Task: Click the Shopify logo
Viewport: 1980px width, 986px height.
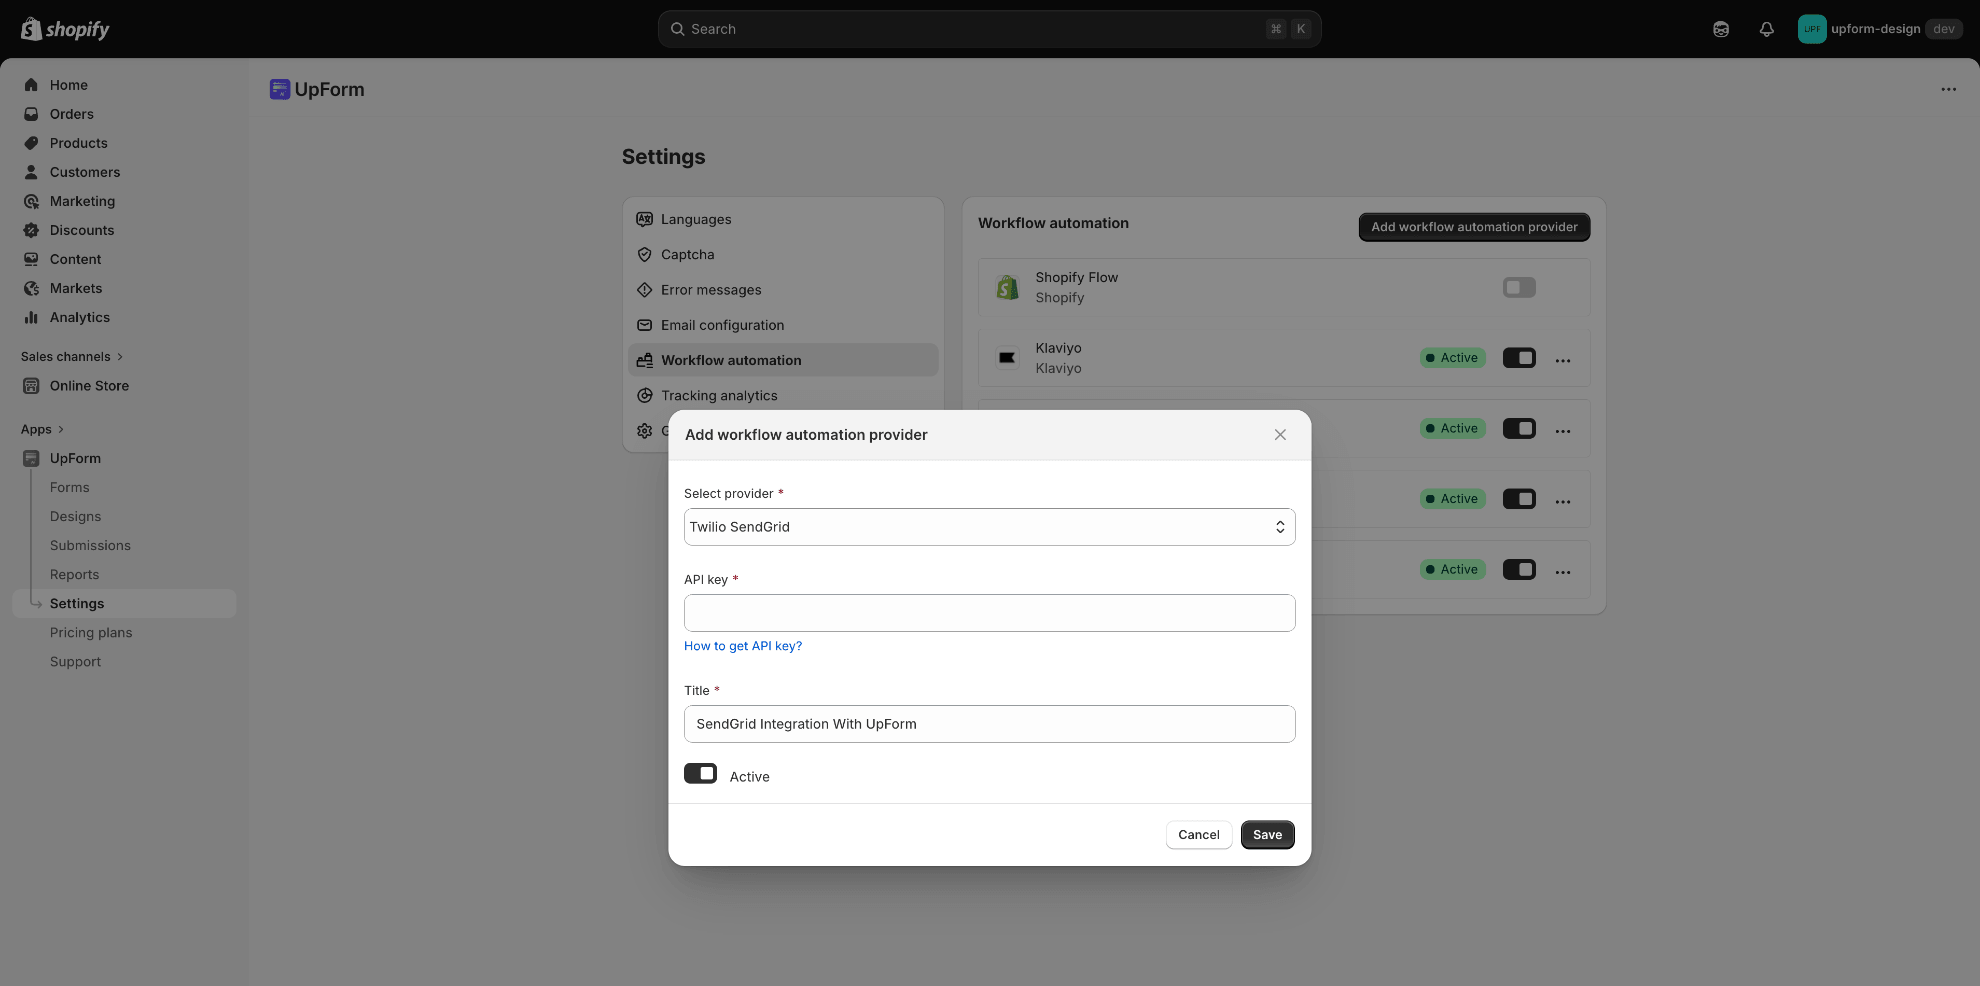Action: coord(65,29)
